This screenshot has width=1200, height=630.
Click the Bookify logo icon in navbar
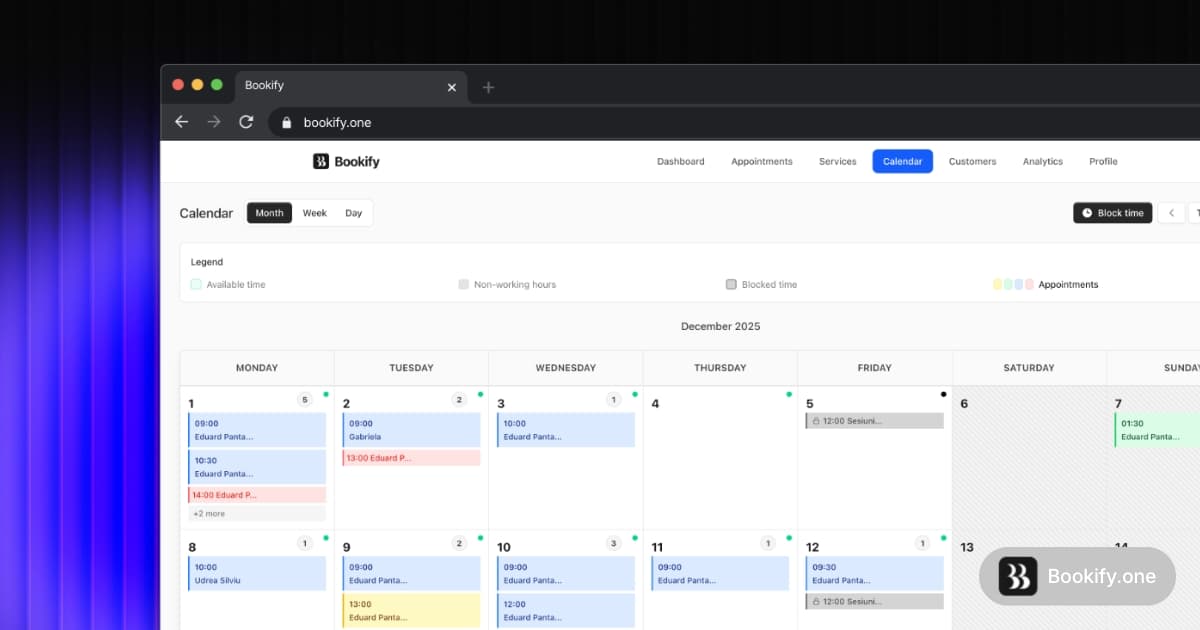point(320,161)
